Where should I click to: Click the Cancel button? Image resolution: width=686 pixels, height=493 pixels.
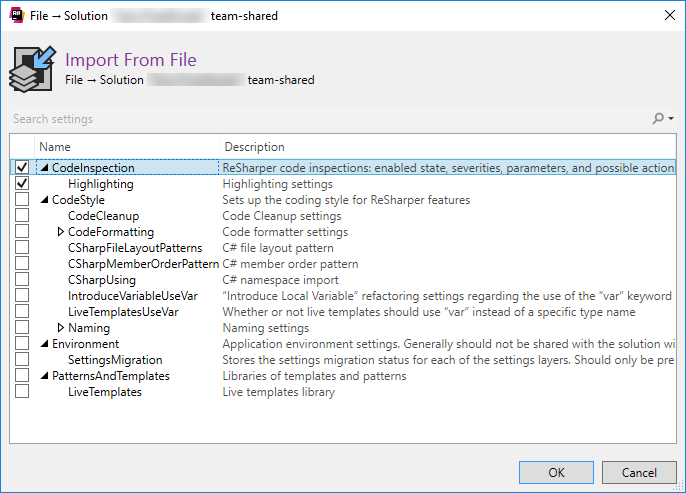(639, 472)
